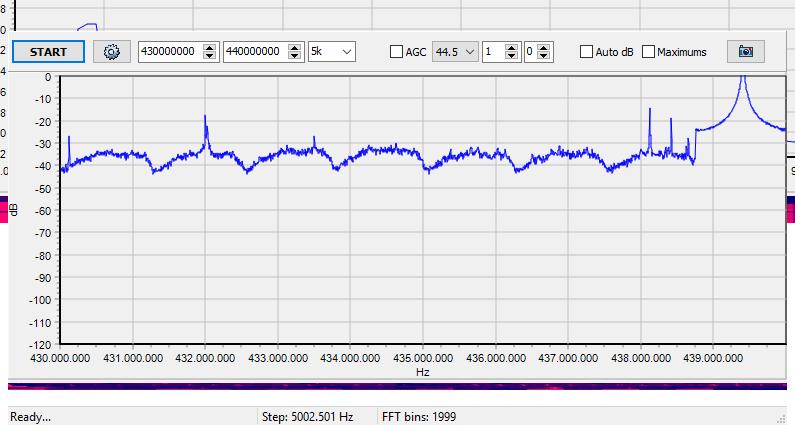795x433 pixels.
Task: Open the 5k step size dropdown
Action: (x=331, y=52)
